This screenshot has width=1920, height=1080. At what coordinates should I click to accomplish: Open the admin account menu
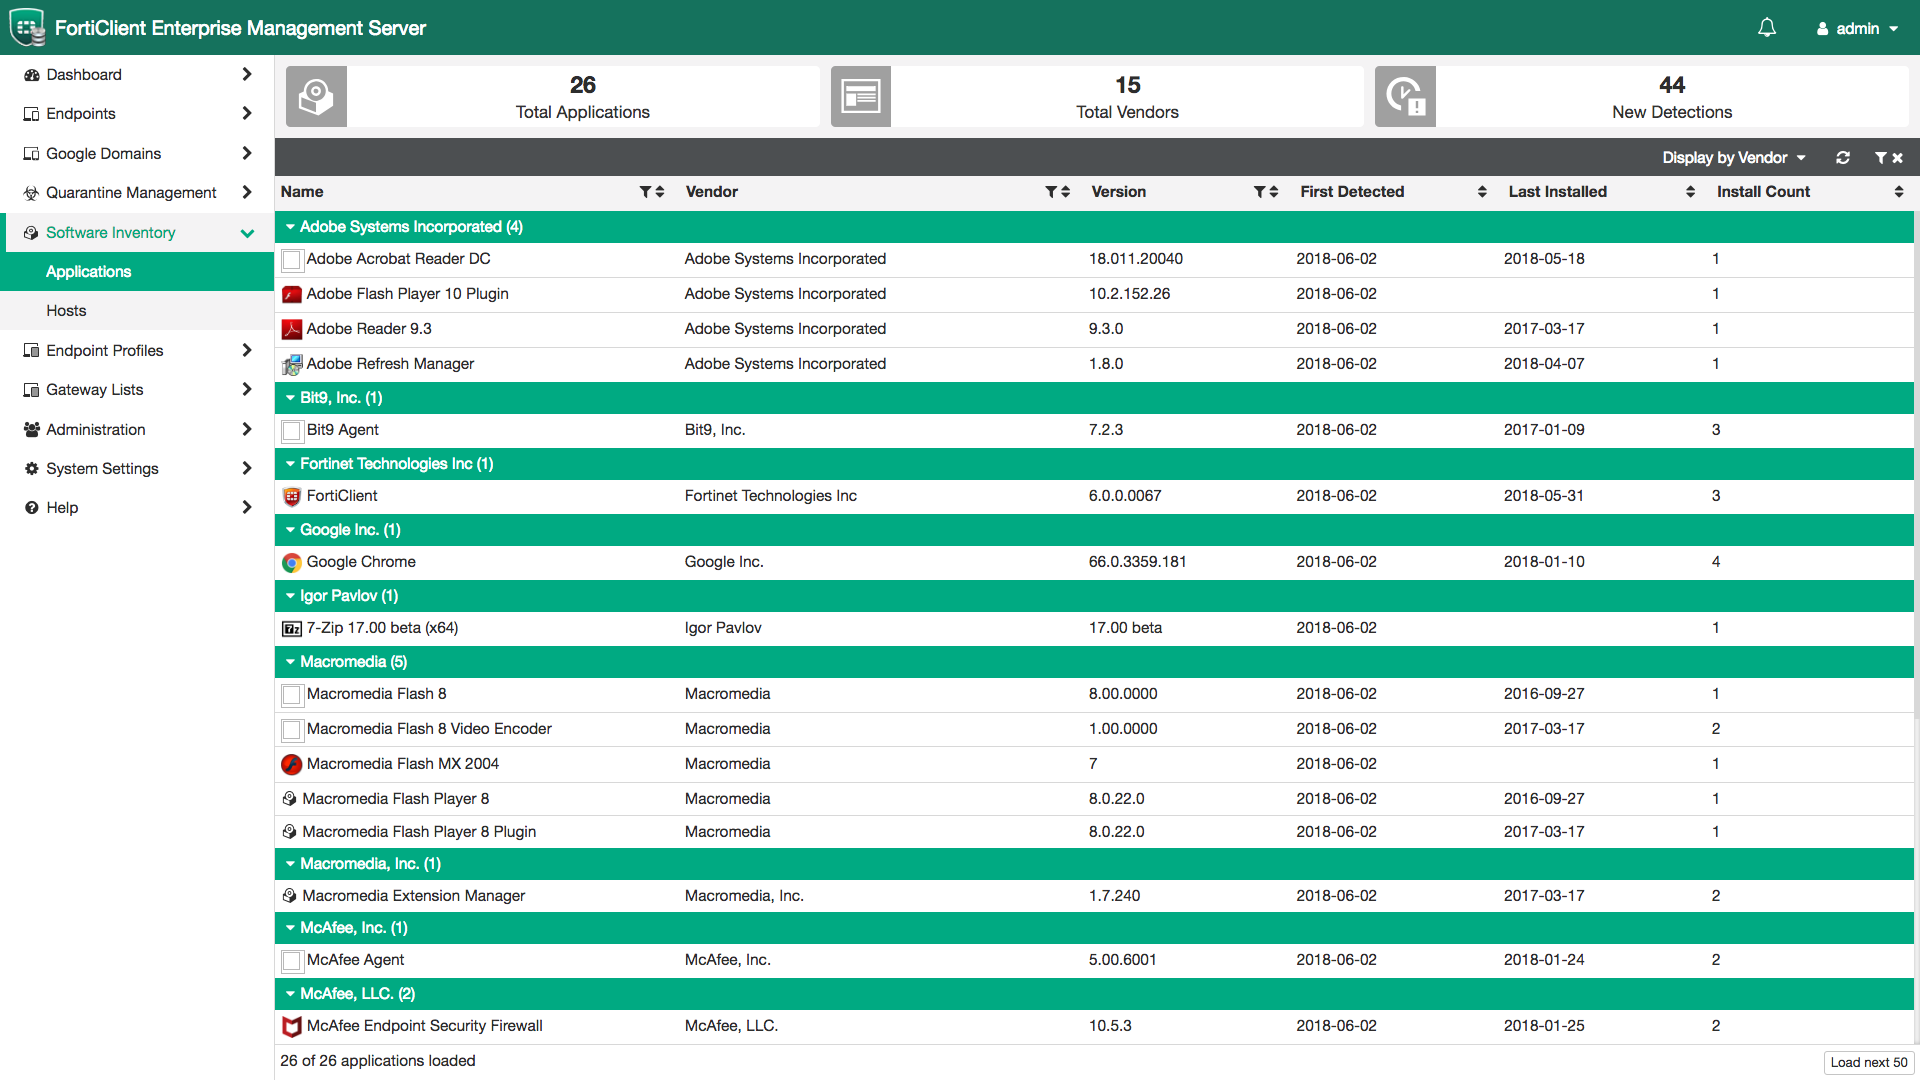pos(1856,28)
